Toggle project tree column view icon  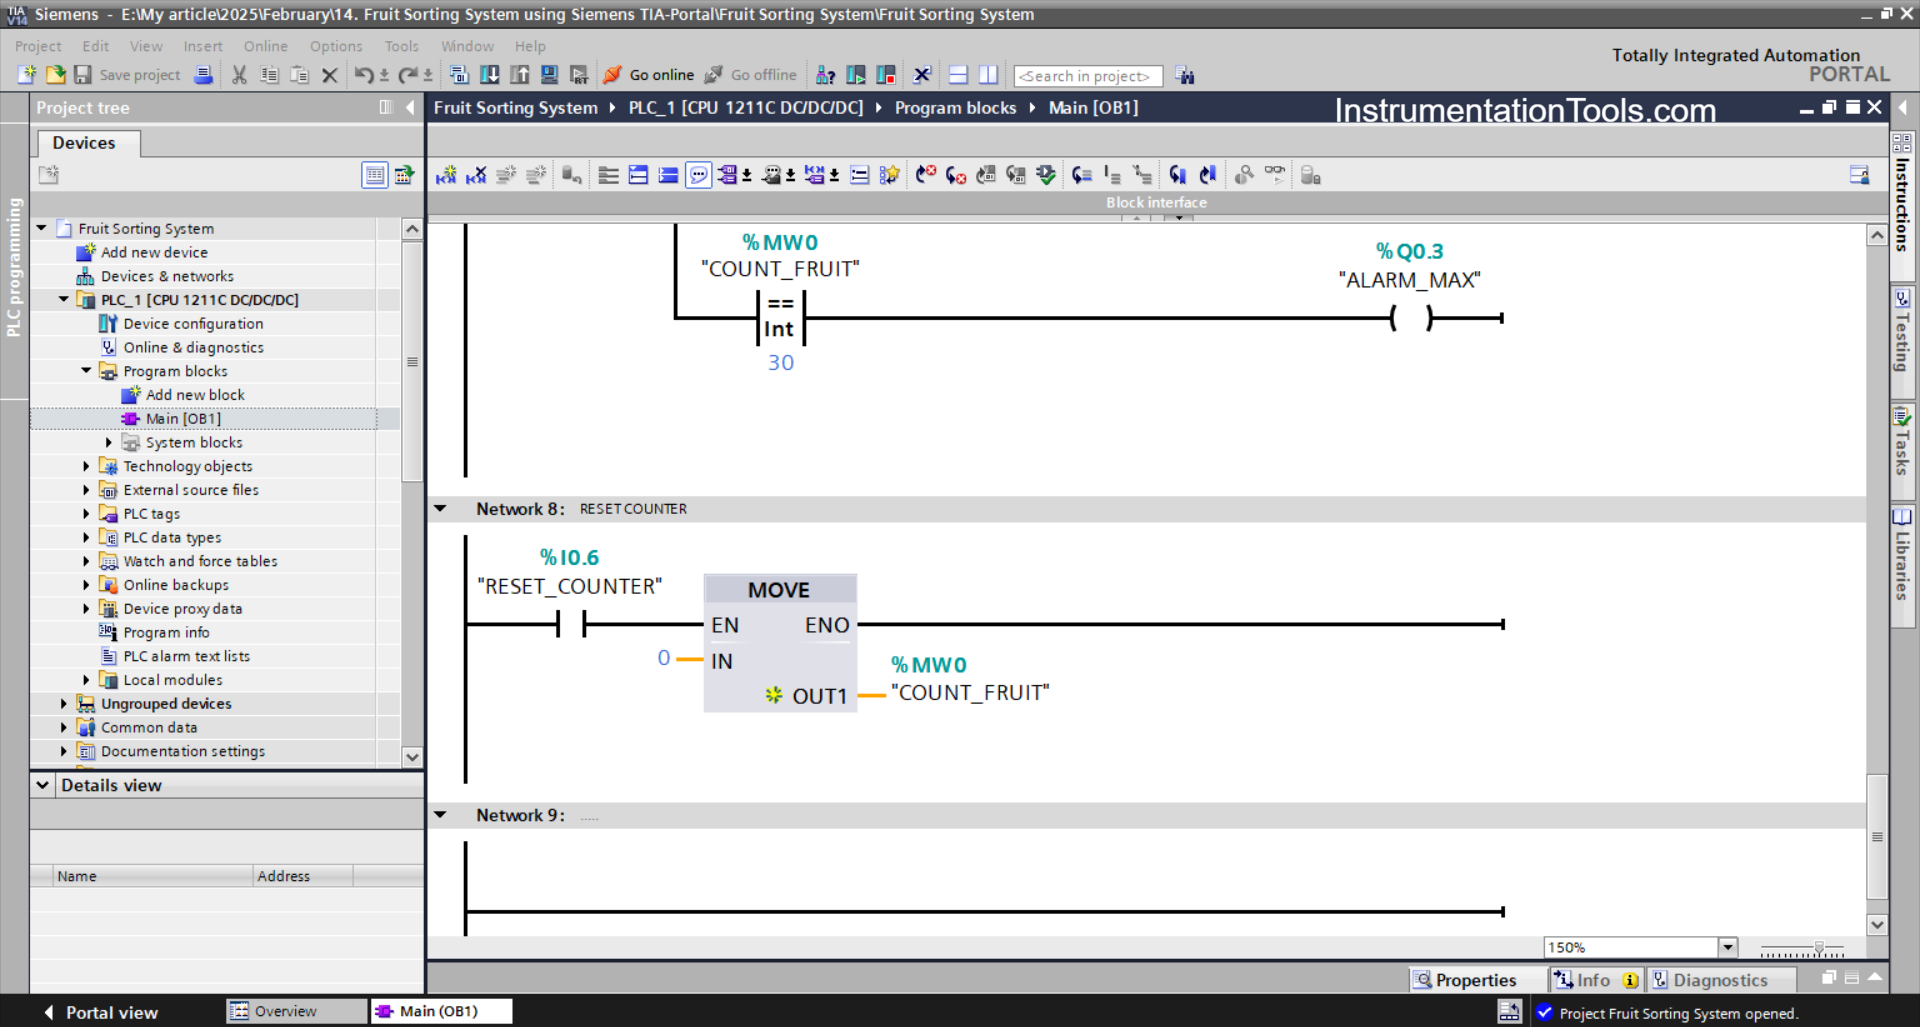click(386, 107)
